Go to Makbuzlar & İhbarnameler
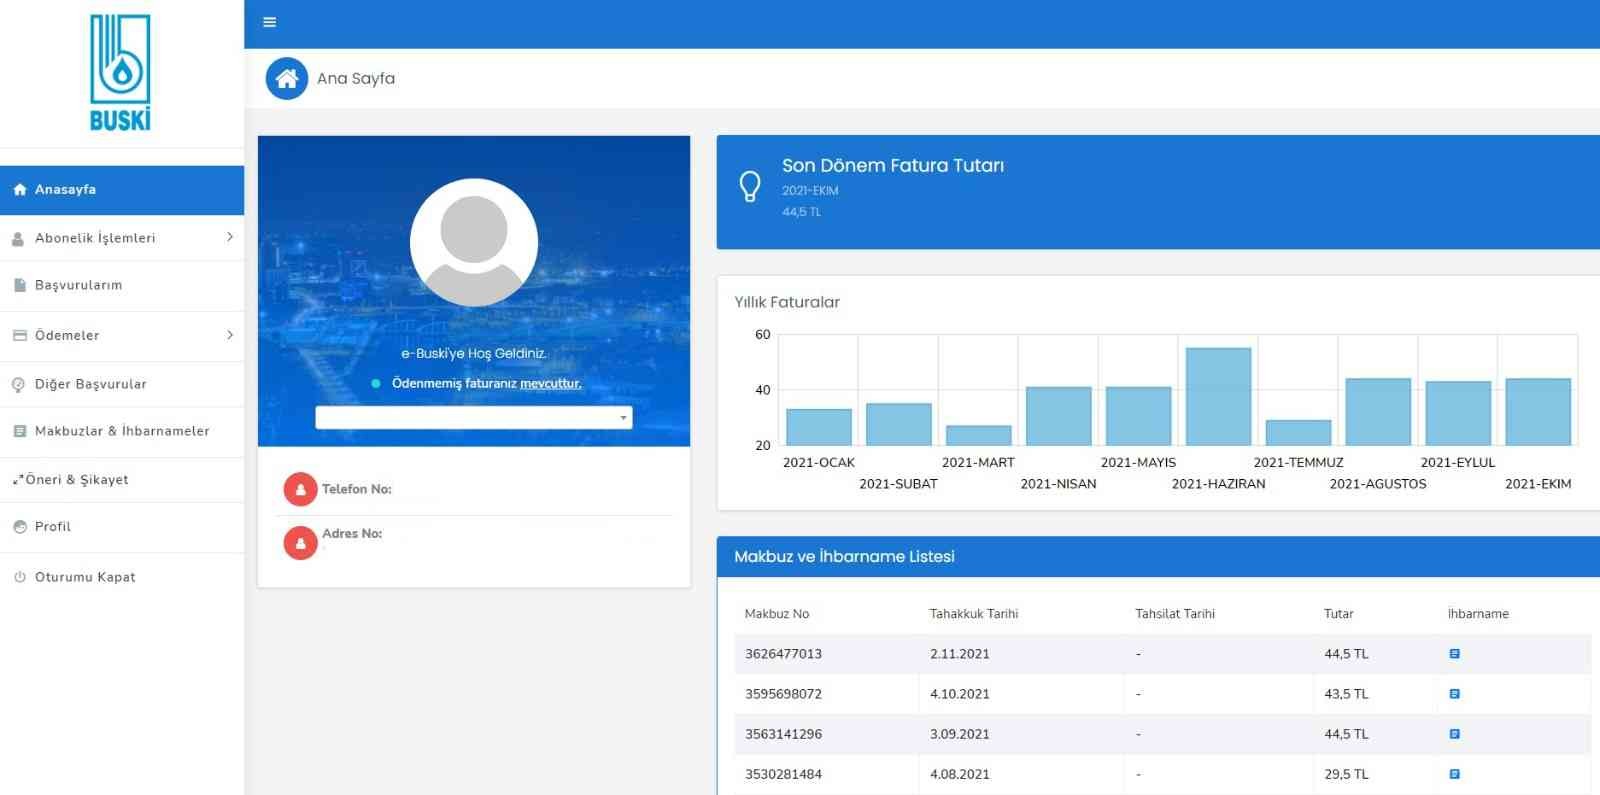The image size is (1600, 795). (x=122, y=431)
